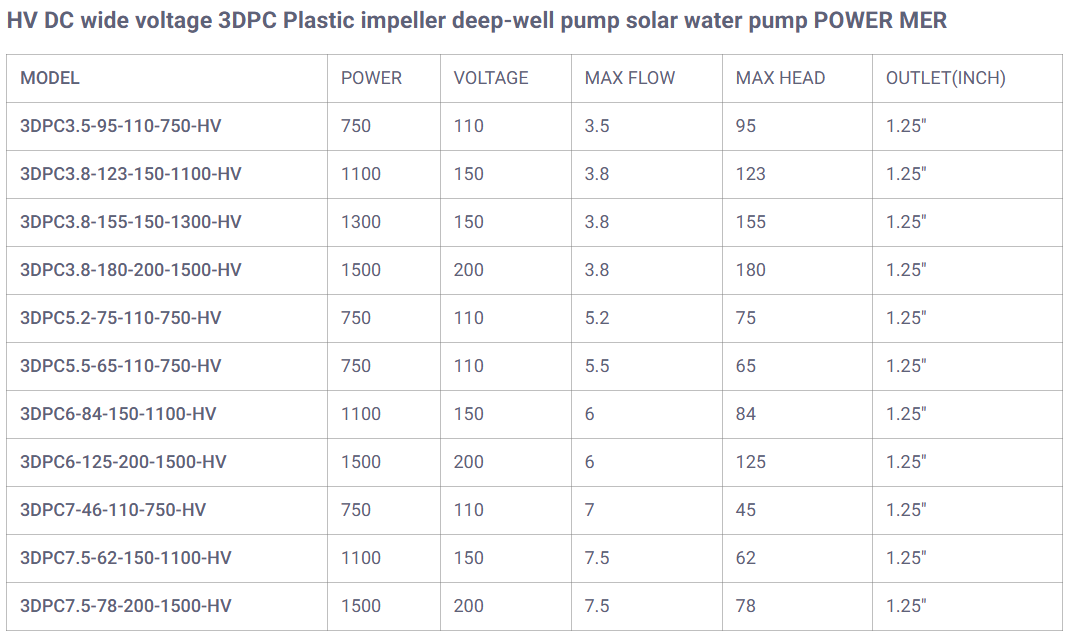Click the MODEL column header
Screen dimensions: 1078x641
50,78
